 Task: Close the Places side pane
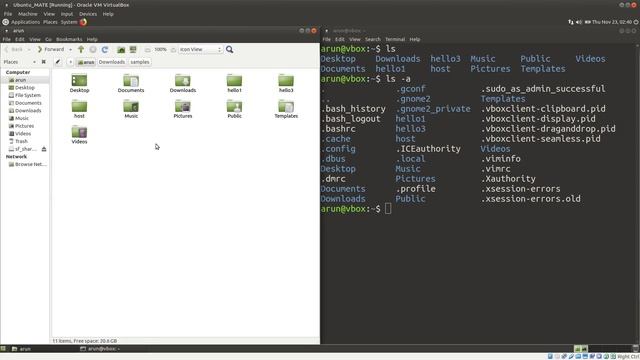coord(44,62)
